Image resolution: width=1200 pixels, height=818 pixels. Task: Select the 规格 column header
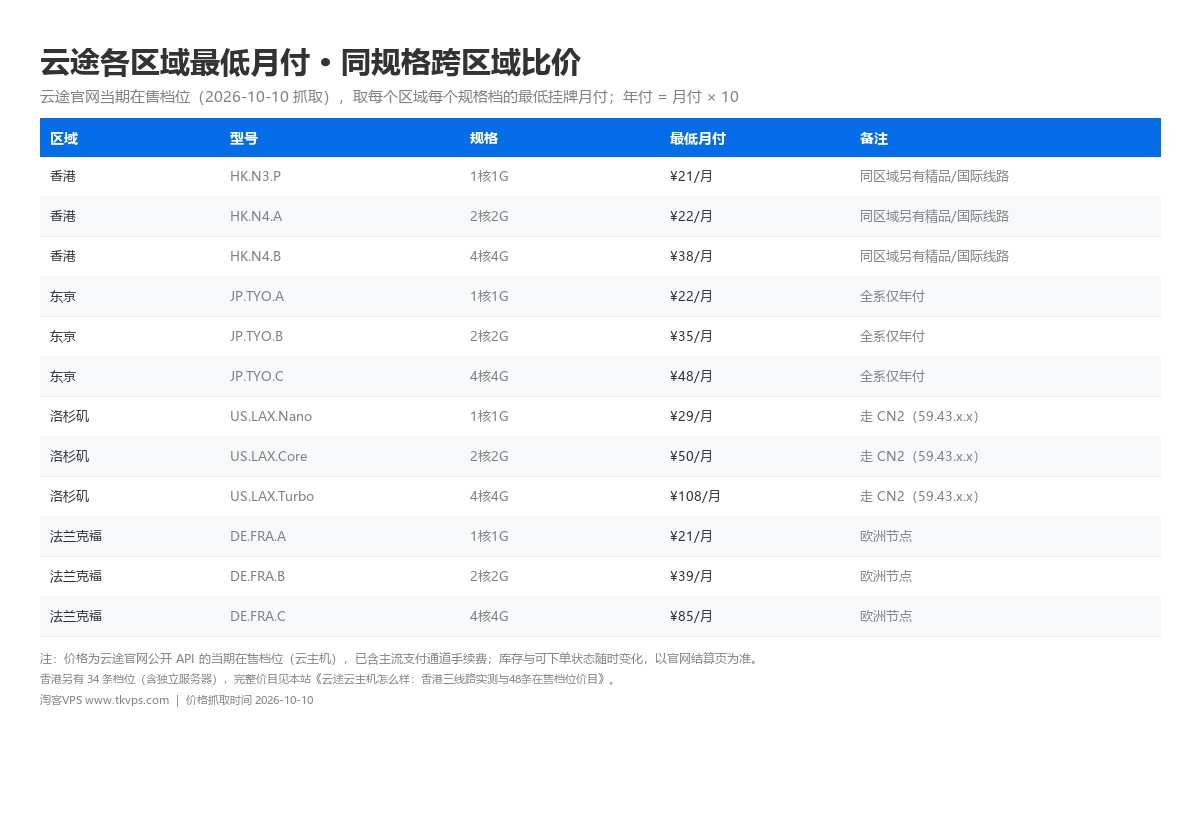pos(484,138)
